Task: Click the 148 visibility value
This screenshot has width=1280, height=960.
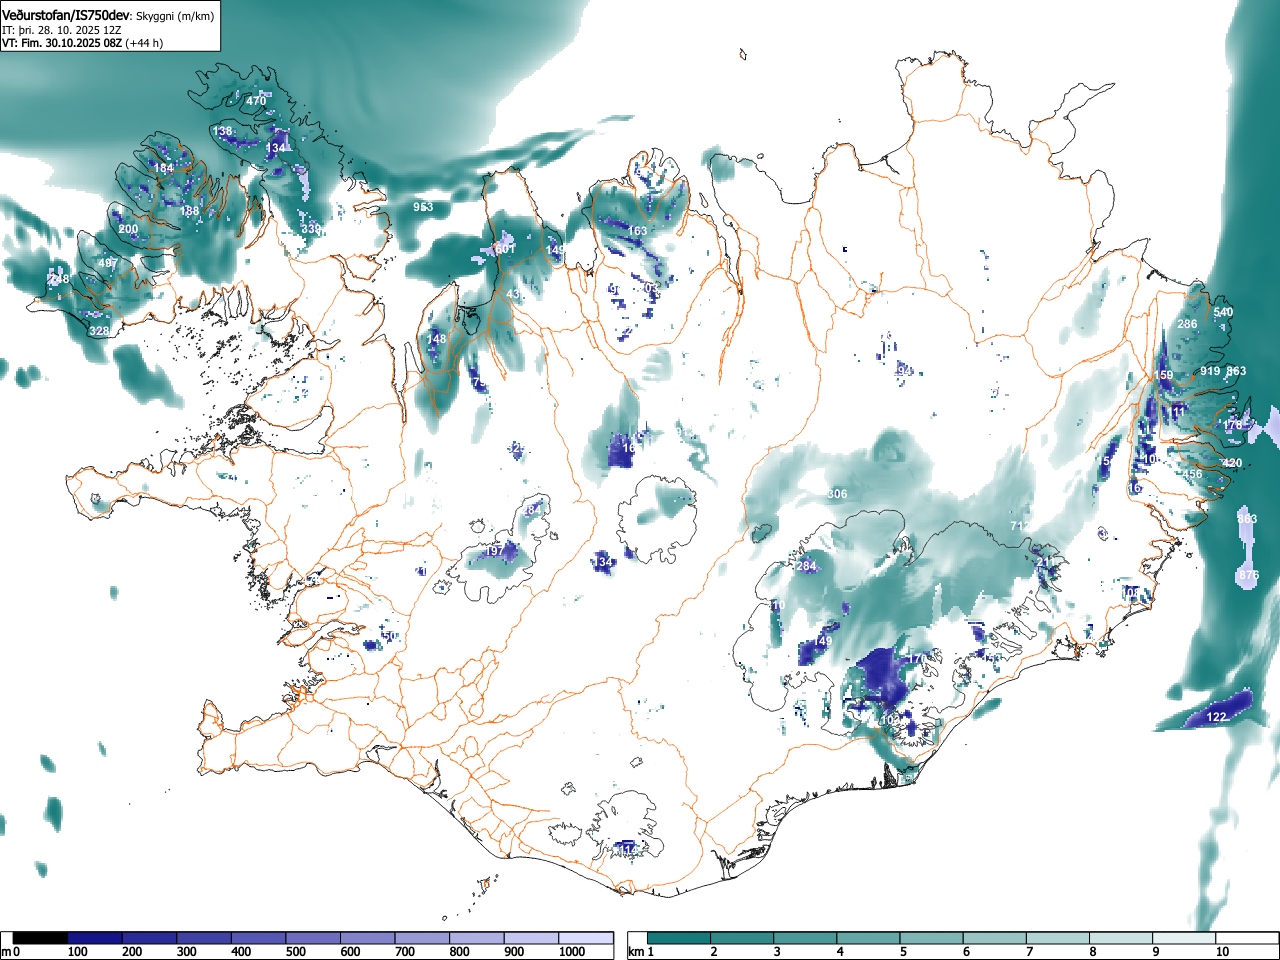Action: coord(436,339)
